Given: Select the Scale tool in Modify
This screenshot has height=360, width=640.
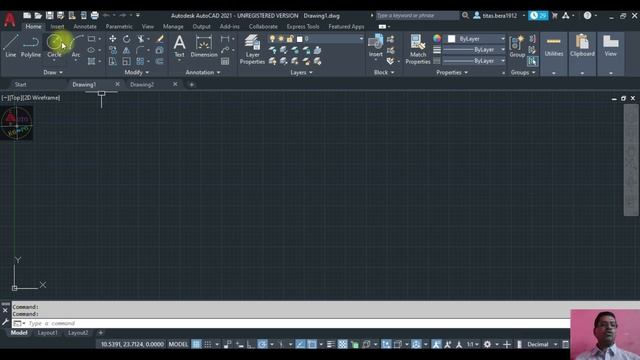Looking at the screenshot, I should 127,61.
